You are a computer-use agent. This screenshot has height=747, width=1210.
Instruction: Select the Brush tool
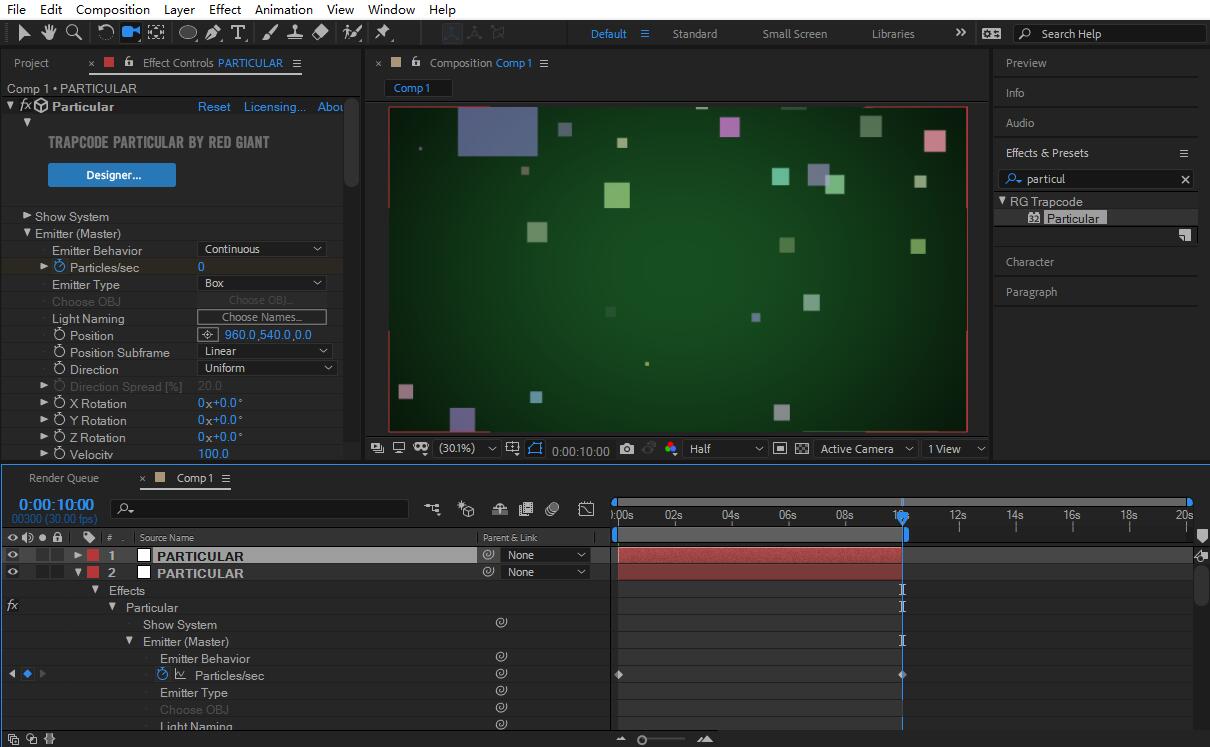[x=270, y=33]
